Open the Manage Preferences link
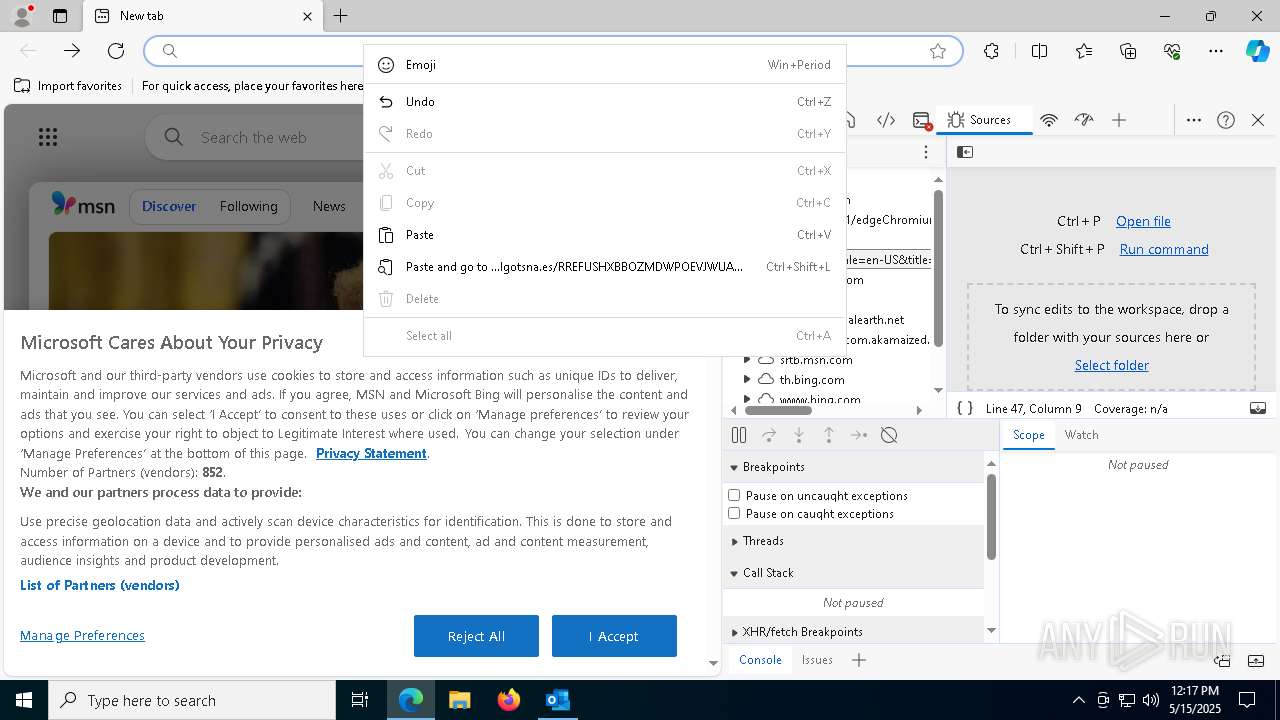This screenshot has width=1280, height=720. (x=82, y=636)
